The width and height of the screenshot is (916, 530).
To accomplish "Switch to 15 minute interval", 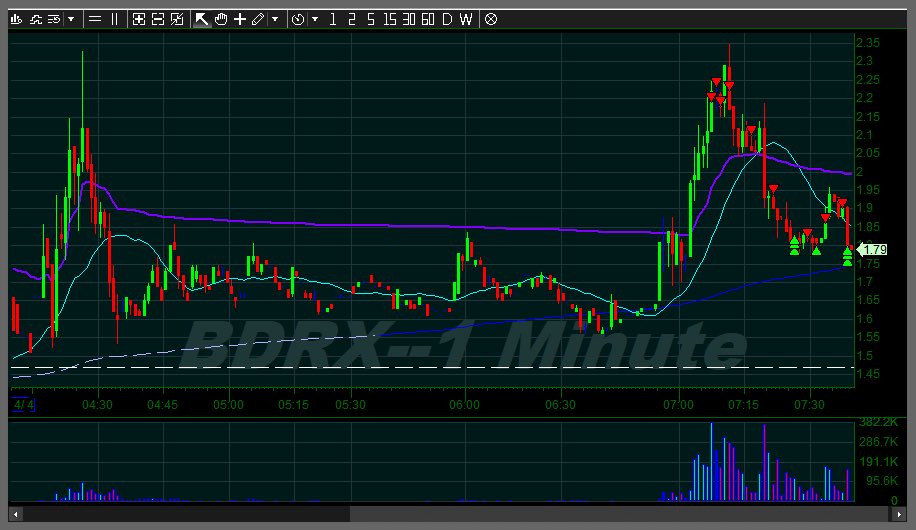I will [x=390, y=19].
